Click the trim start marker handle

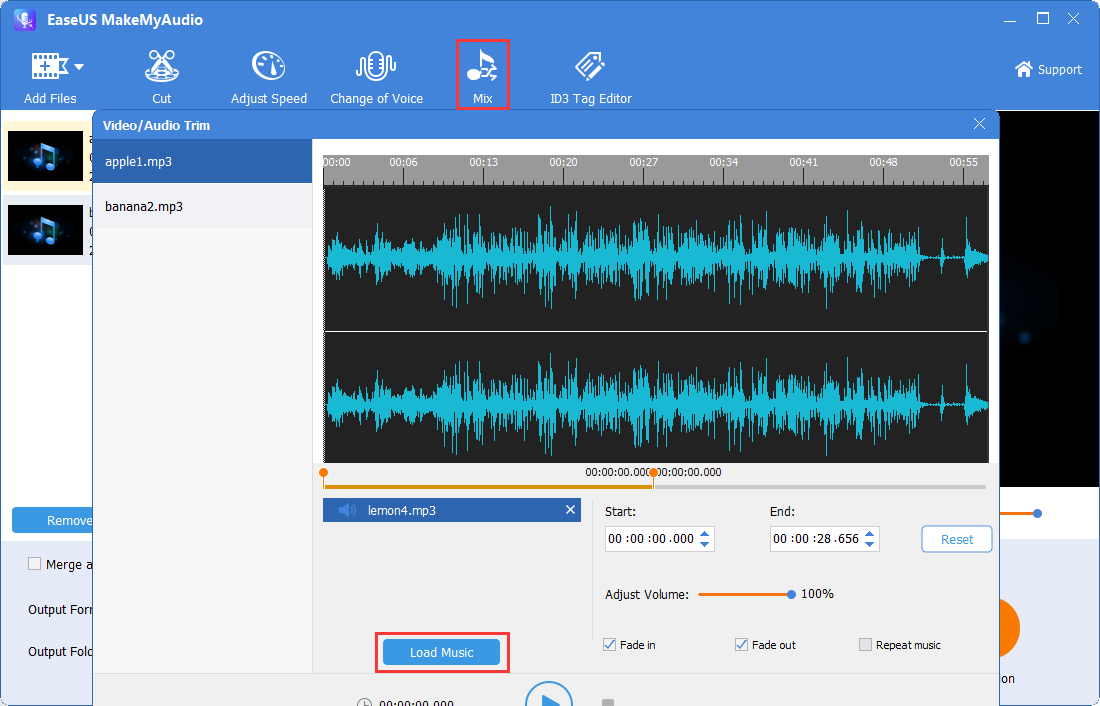[x=323, y=473]
